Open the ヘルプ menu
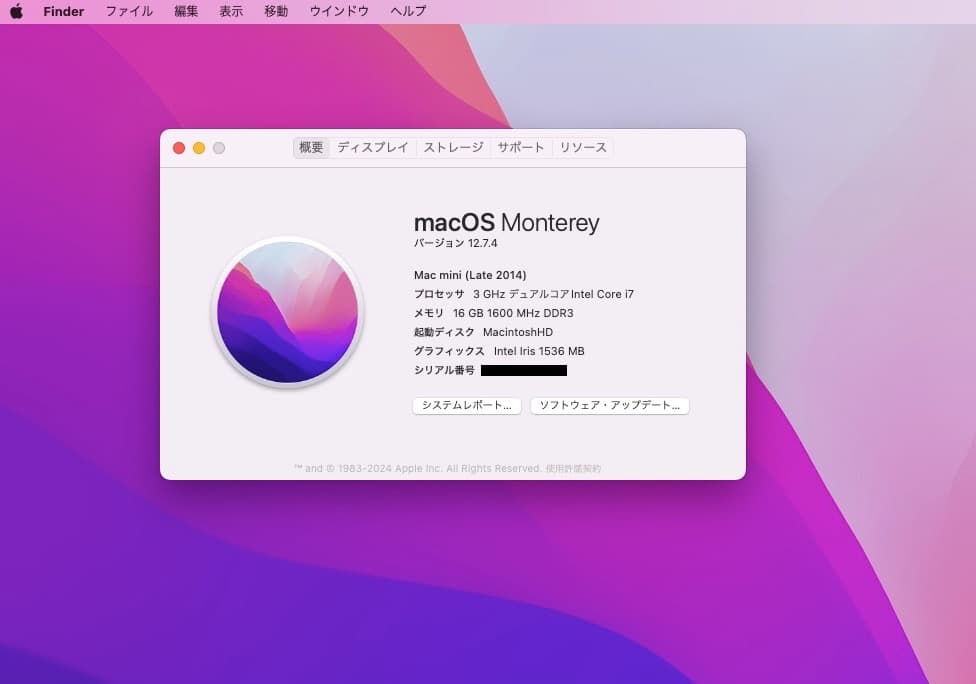The height and width of the screenshot is (684, 976). pyautogui.click(x=405, y=11)
